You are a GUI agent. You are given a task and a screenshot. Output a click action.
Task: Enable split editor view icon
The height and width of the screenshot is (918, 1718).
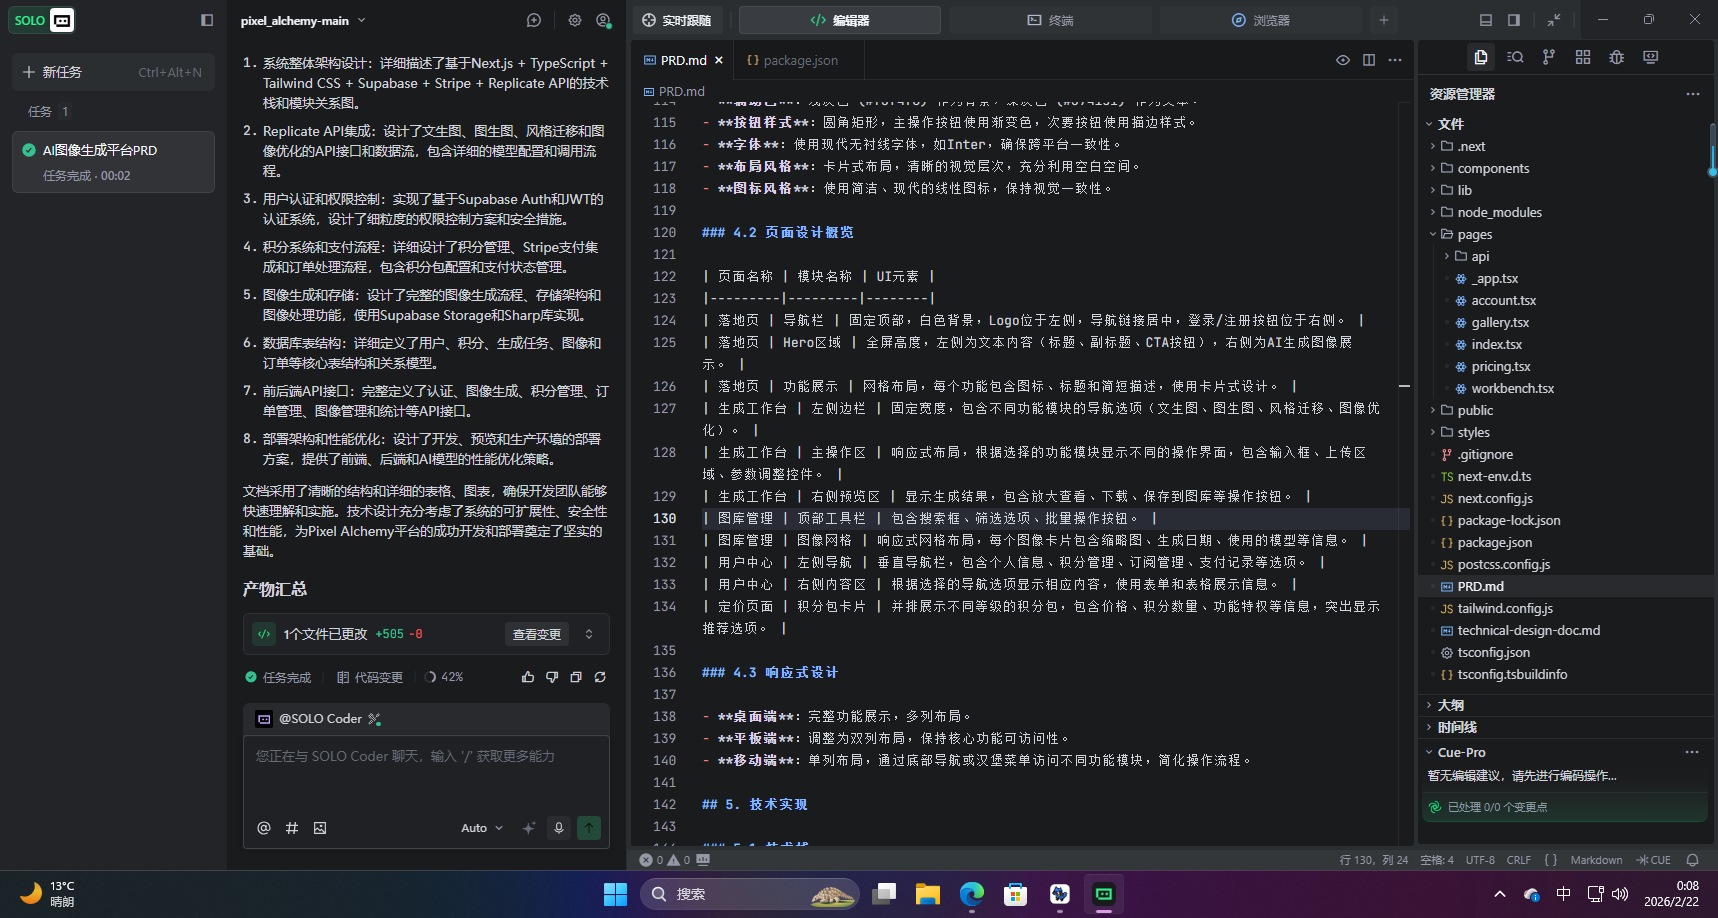pos(1368,60)
